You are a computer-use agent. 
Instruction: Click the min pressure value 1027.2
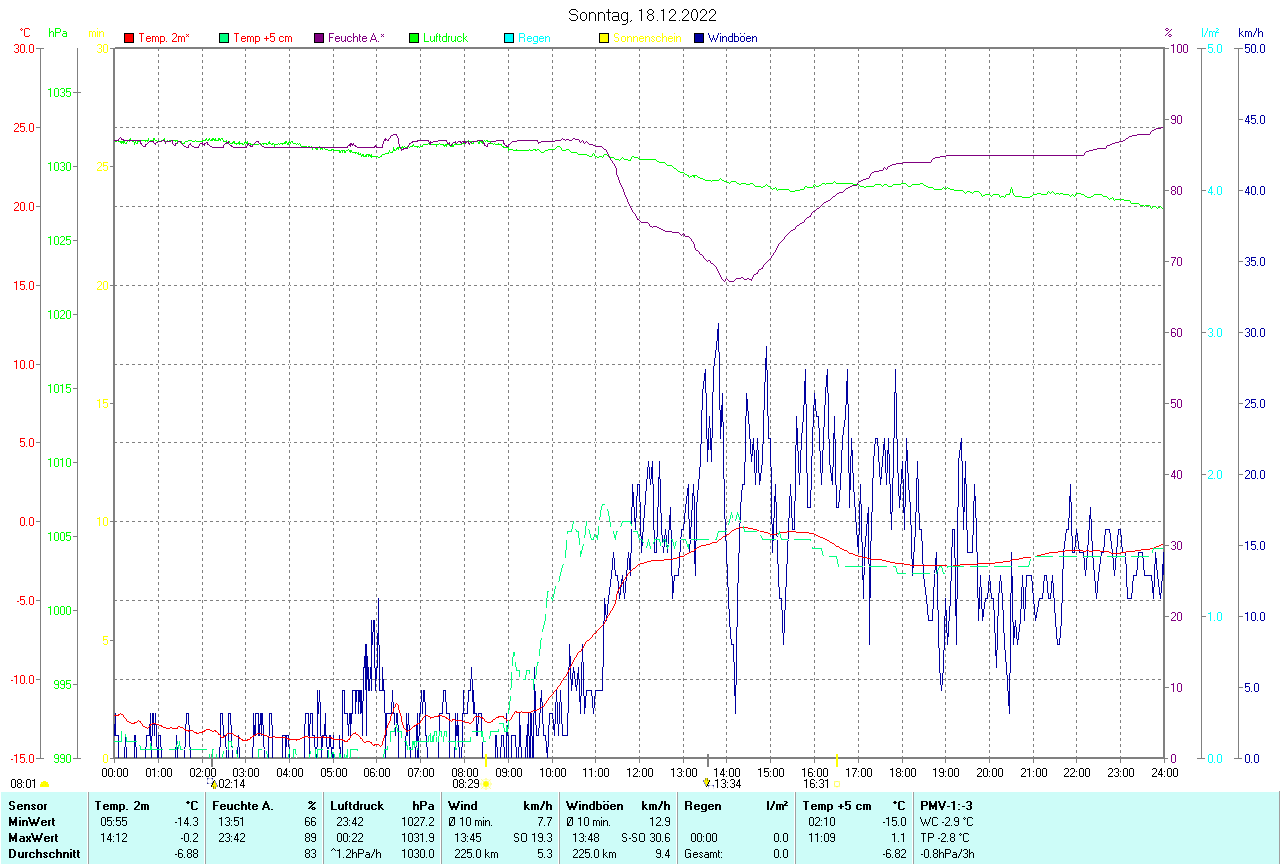[x=418, y=822]
